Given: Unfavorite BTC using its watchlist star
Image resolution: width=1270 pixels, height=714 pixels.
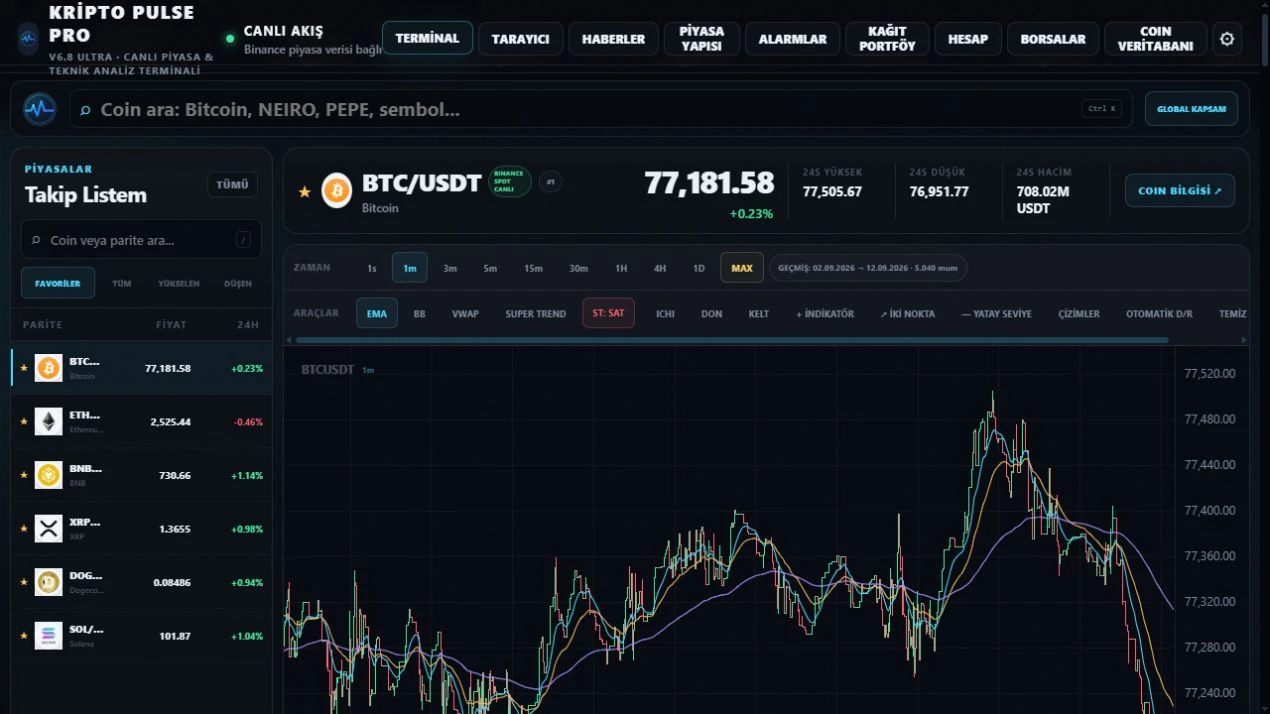Looking at the screenshot, I should (x=24, y=368).
